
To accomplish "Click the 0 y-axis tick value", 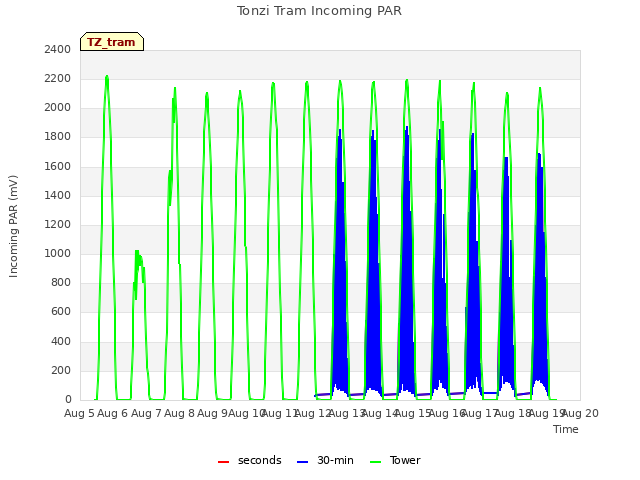I will [x=68, y=400].
